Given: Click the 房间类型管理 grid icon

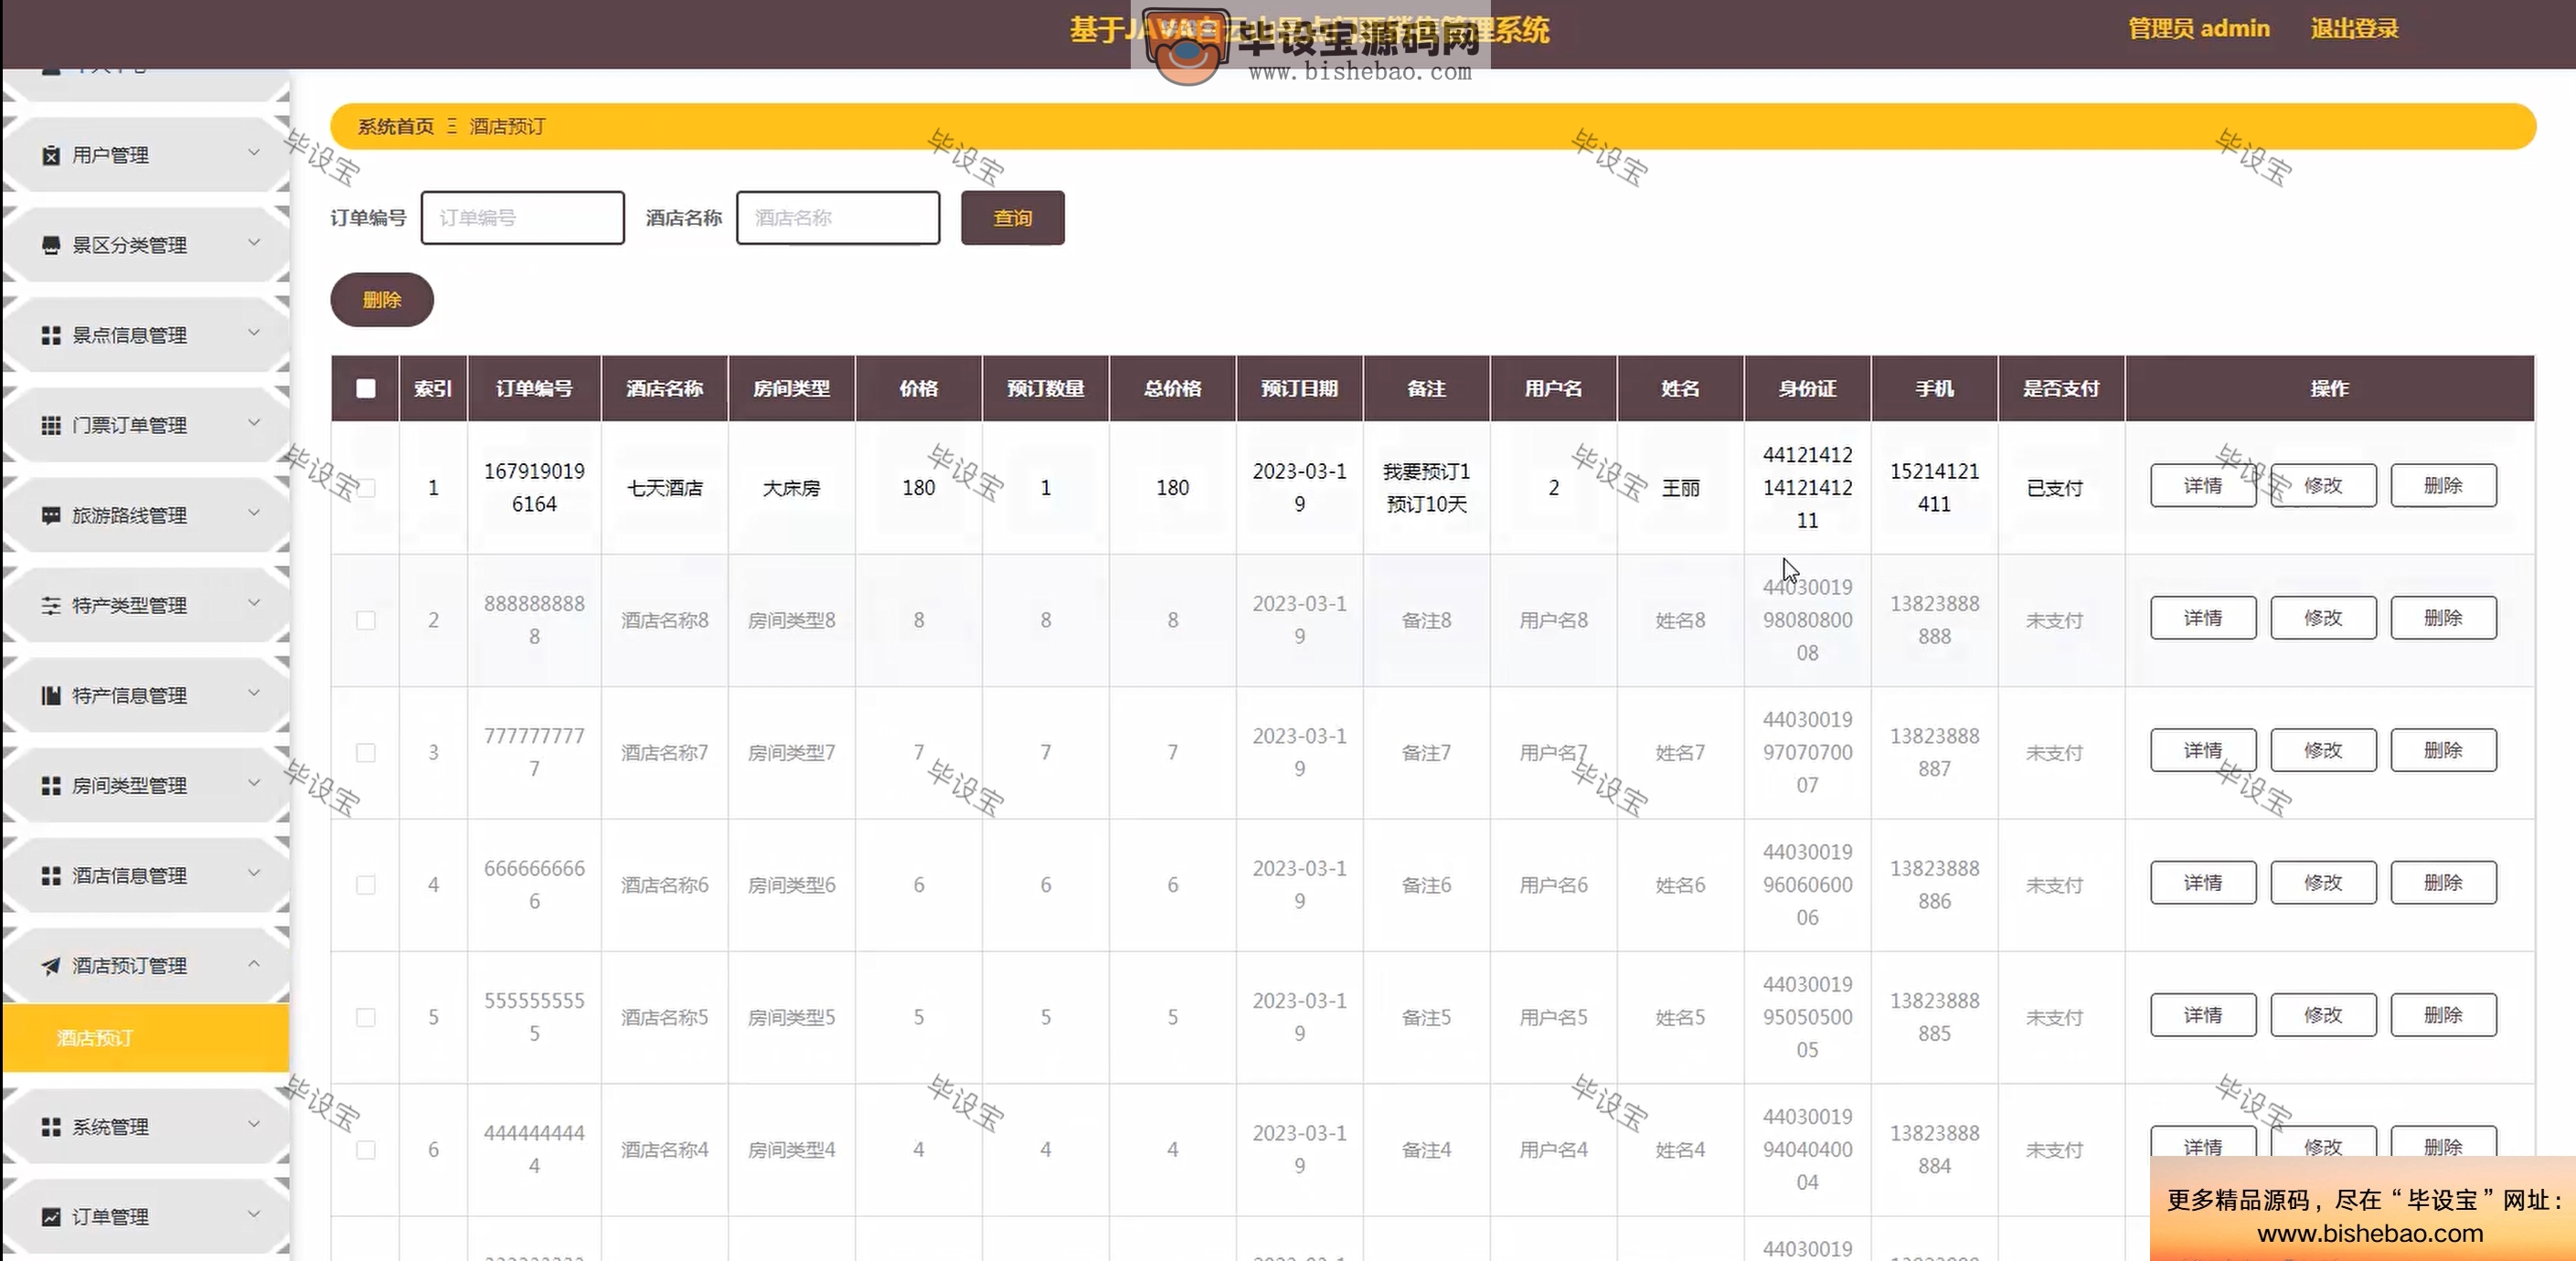Looking at the screenshot, I should pos(51,785).
